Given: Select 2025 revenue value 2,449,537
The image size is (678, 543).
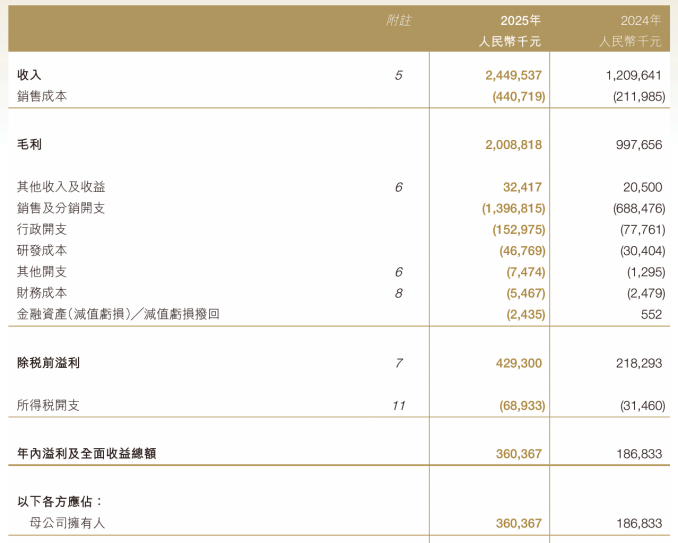Looking at the screenshot, I should [513, 75].
